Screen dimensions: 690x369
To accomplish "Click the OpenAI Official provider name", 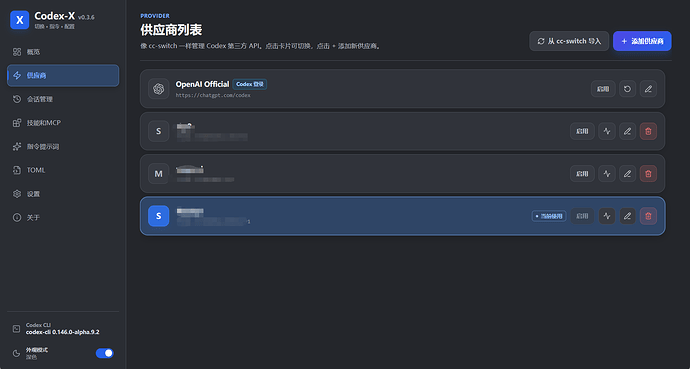I will coord(202,84).
